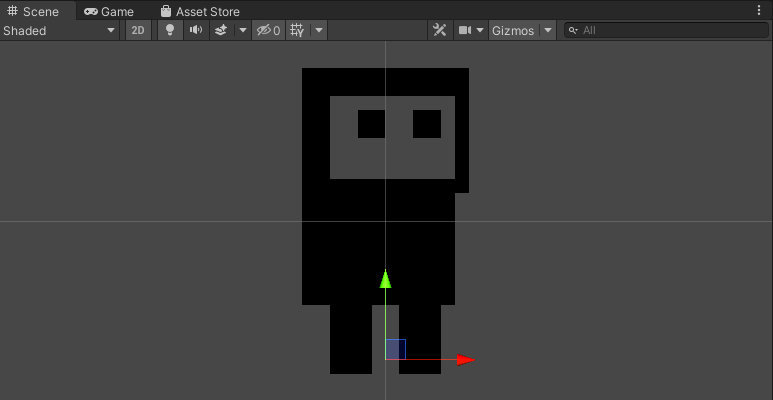Open the panel options kebab menu
The width and height of the screenshot is (773, 400).
tap(759, 10)
